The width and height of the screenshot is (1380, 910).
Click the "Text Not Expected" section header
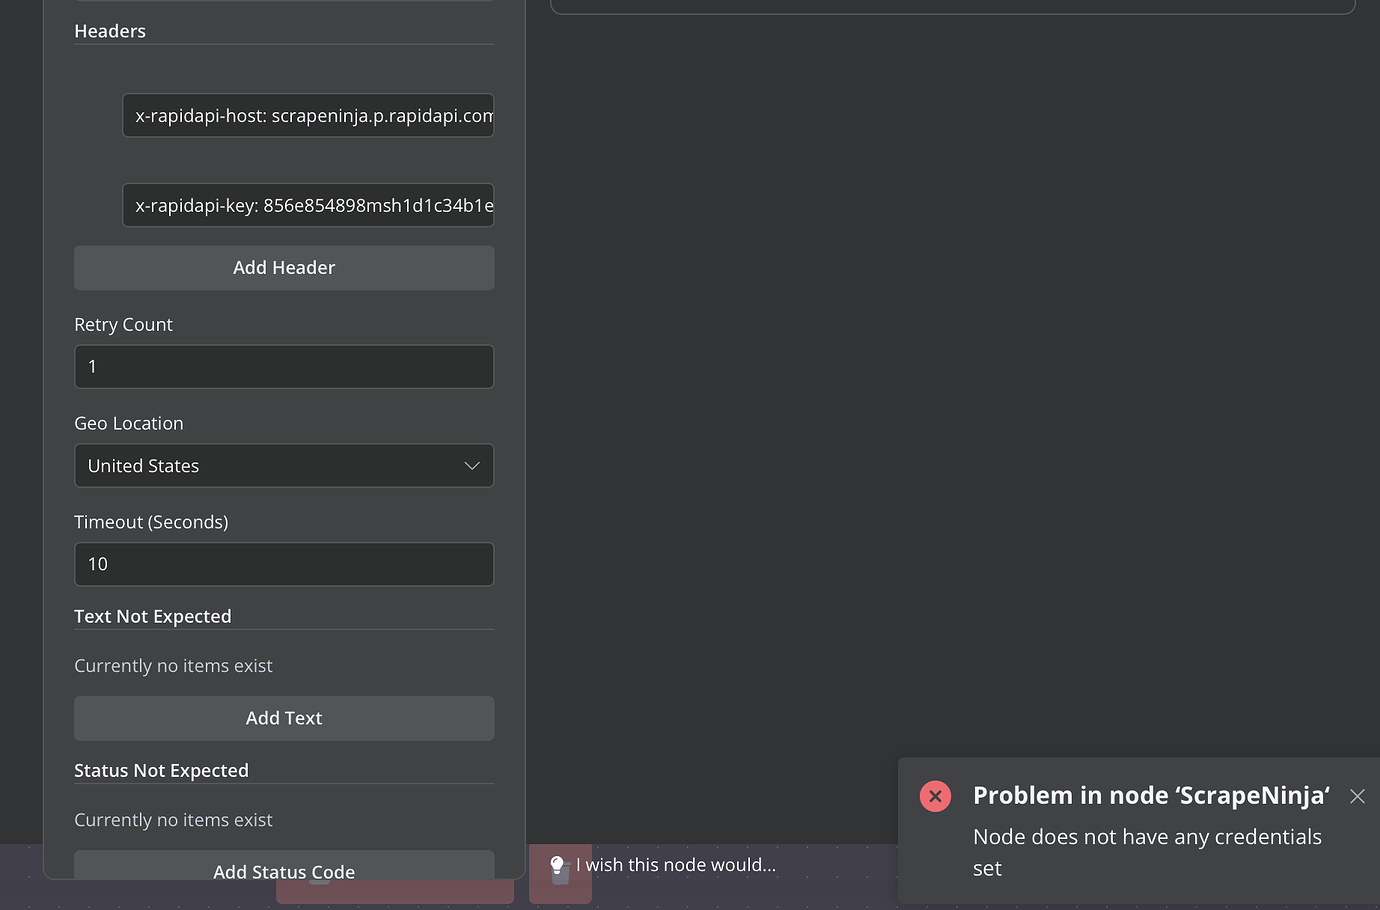tap(153, 616)
